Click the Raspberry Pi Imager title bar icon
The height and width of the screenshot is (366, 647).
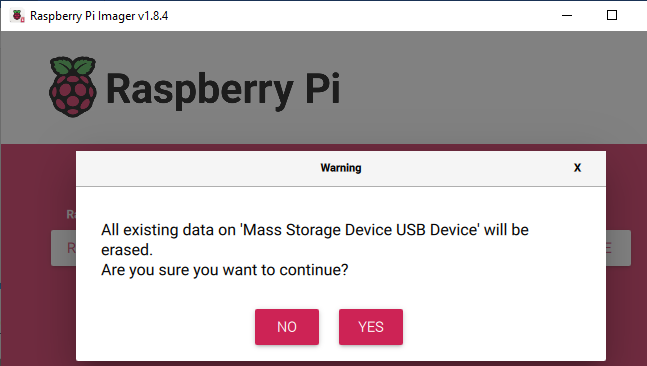click(18, 16)
